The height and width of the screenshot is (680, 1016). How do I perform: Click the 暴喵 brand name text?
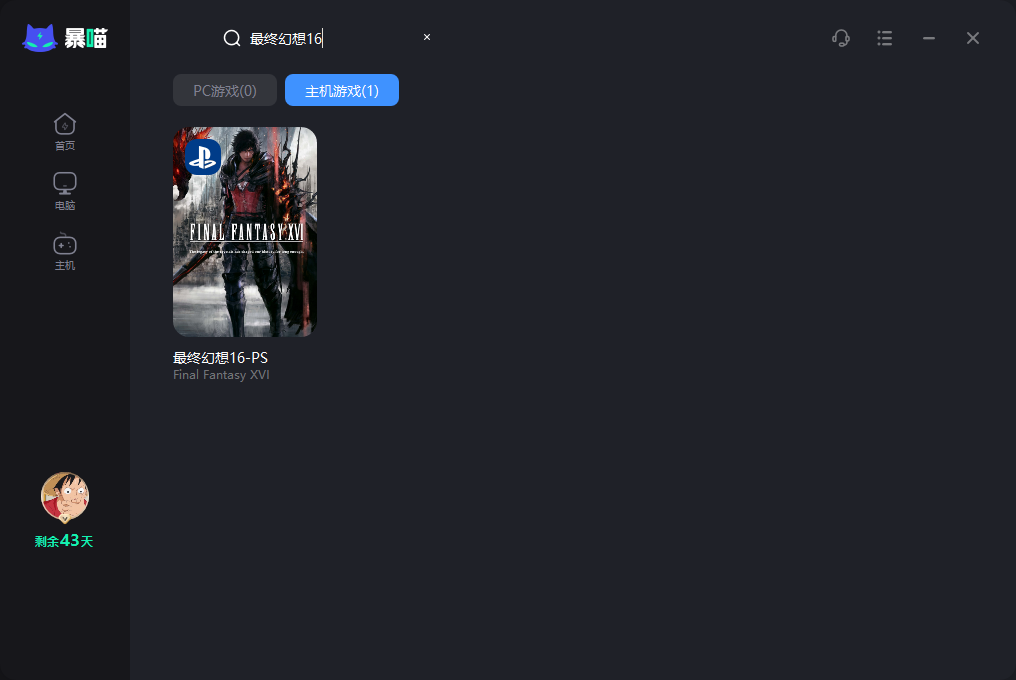click(x=86, y=38)
